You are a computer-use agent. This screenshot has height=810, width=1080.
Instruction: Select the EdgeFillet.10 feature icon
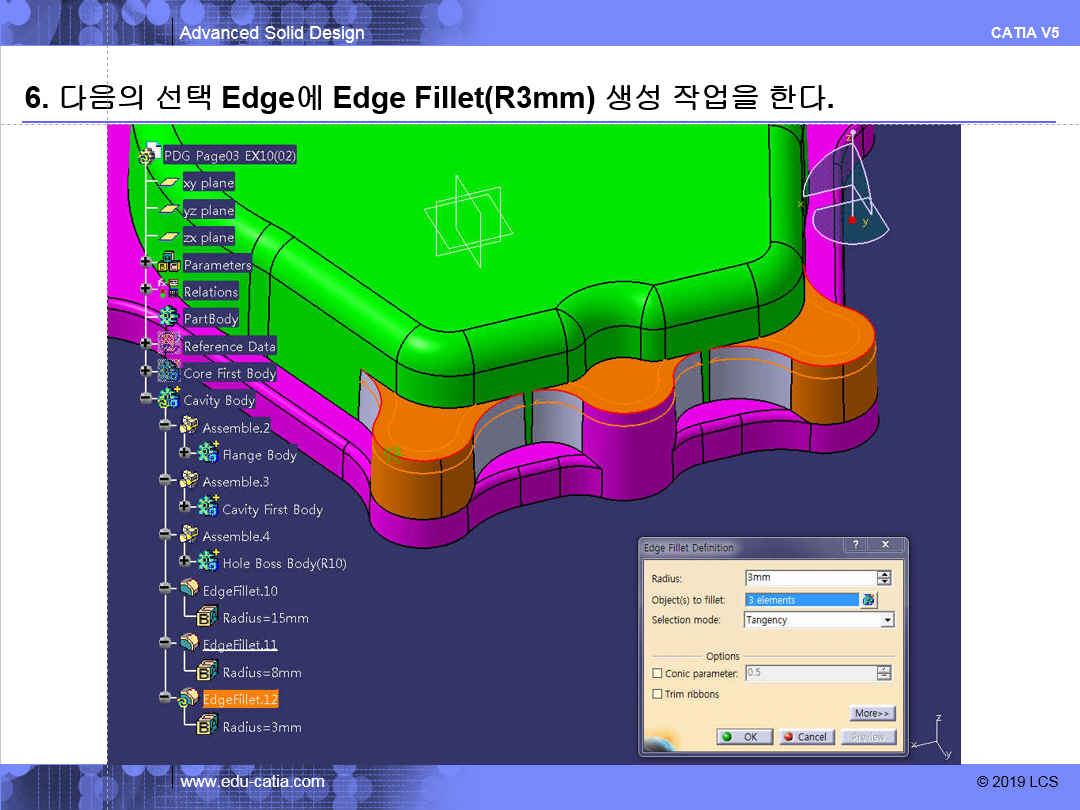[x=188, y=590]
